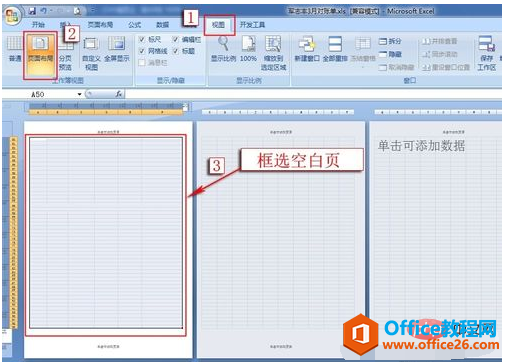Click the fx insert function icon

pyautogui.click(x=119, y=94)
